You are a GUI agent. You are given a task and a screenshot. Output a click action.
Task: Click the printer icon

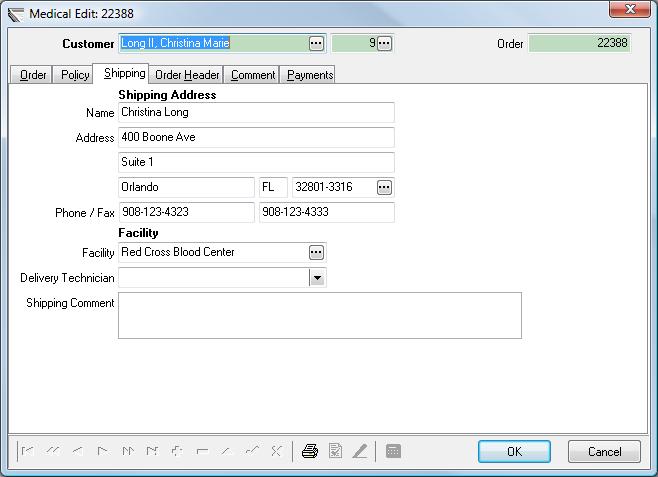click(x=310, y=451)
